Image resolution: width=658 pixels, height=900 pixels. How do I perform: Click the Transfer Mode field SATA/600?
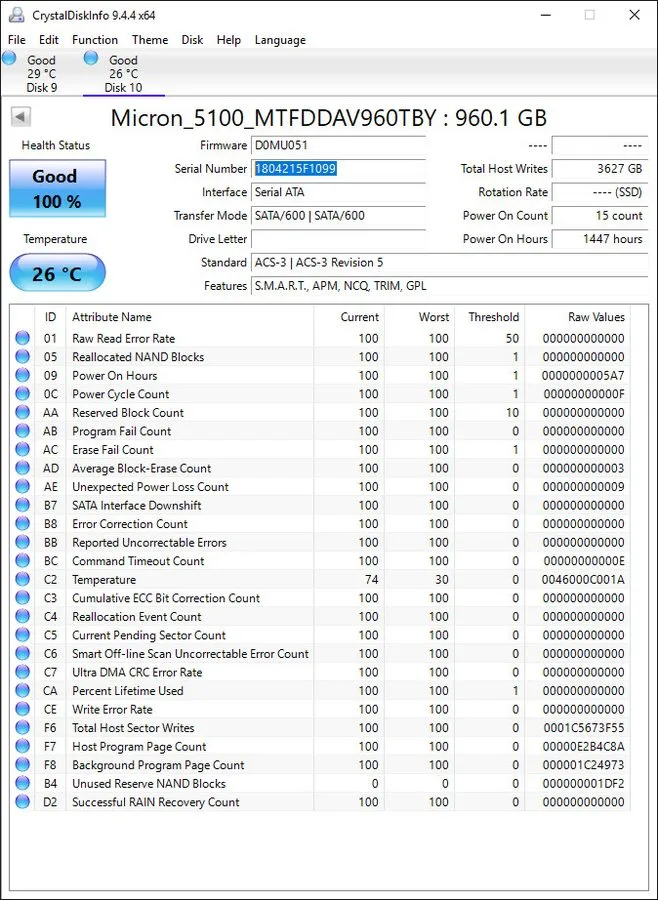[x=338, y=216]
